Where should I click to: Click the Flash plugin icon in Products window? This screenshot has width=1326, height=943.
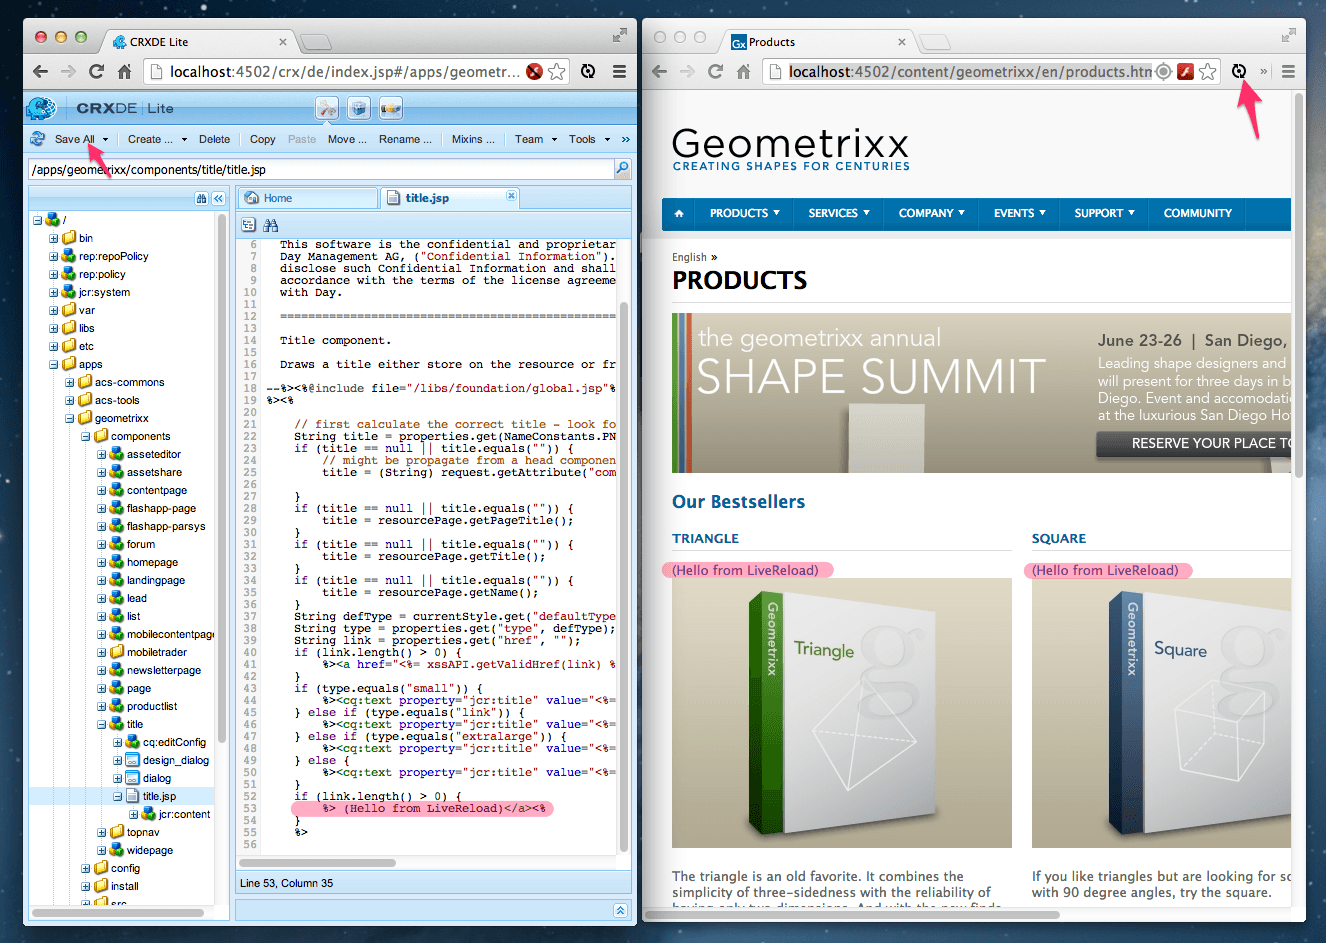point(1185,71)
